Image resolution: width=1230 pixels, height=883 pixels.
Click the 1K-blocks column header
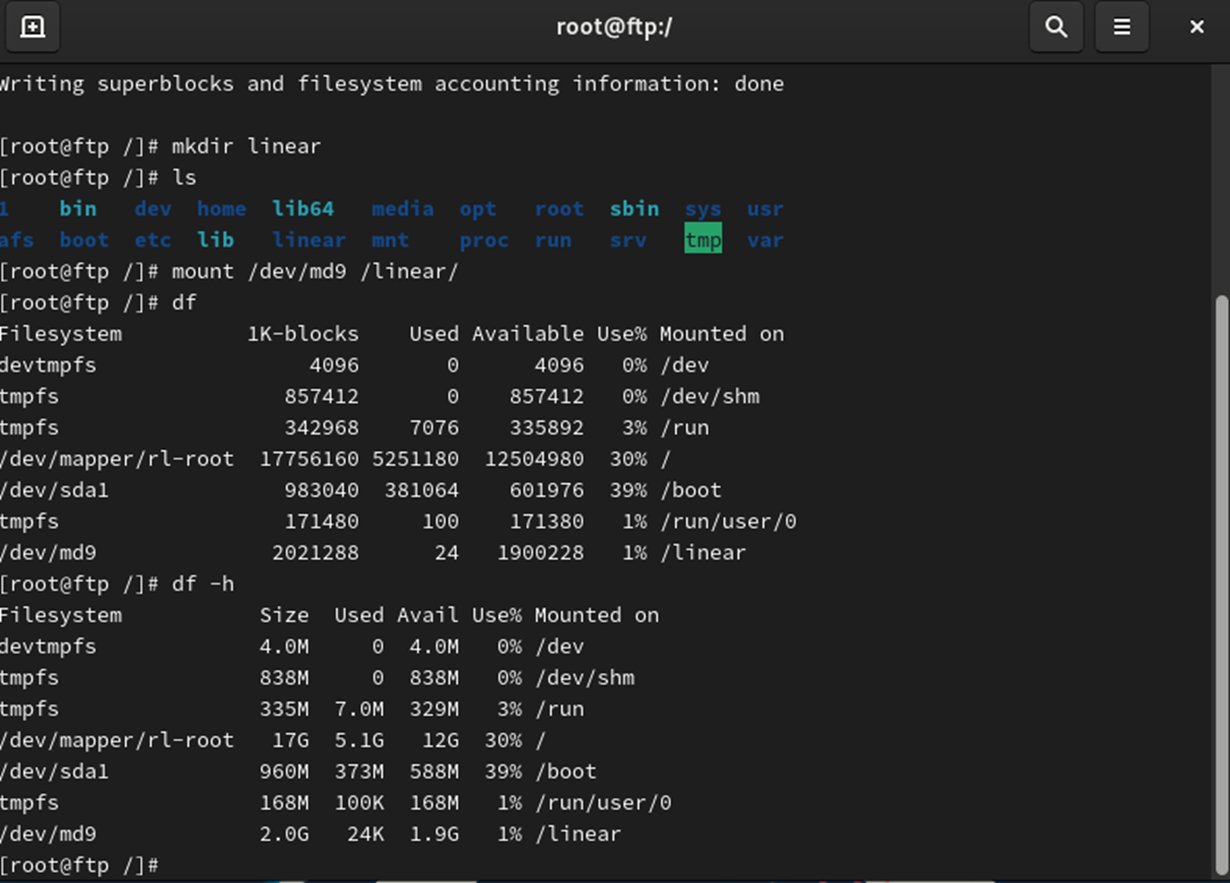coord(303,334)
